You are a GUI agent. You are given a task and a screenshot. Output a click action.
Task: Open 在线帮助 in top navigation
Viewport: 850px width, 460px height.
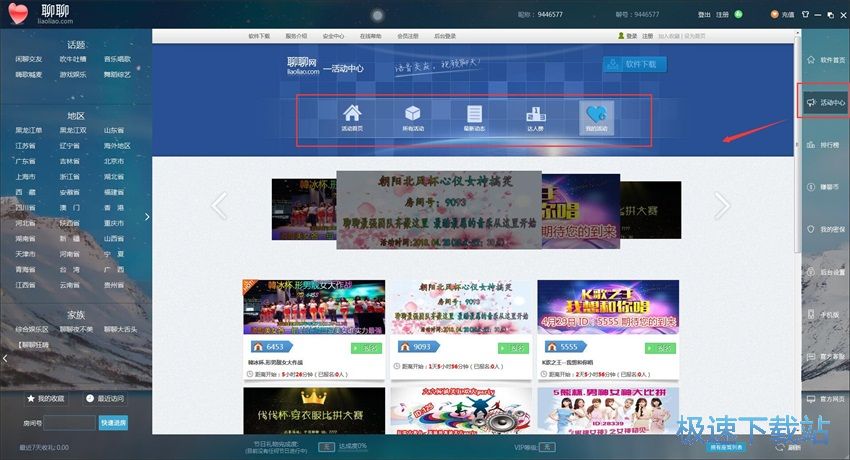[370, 36]
